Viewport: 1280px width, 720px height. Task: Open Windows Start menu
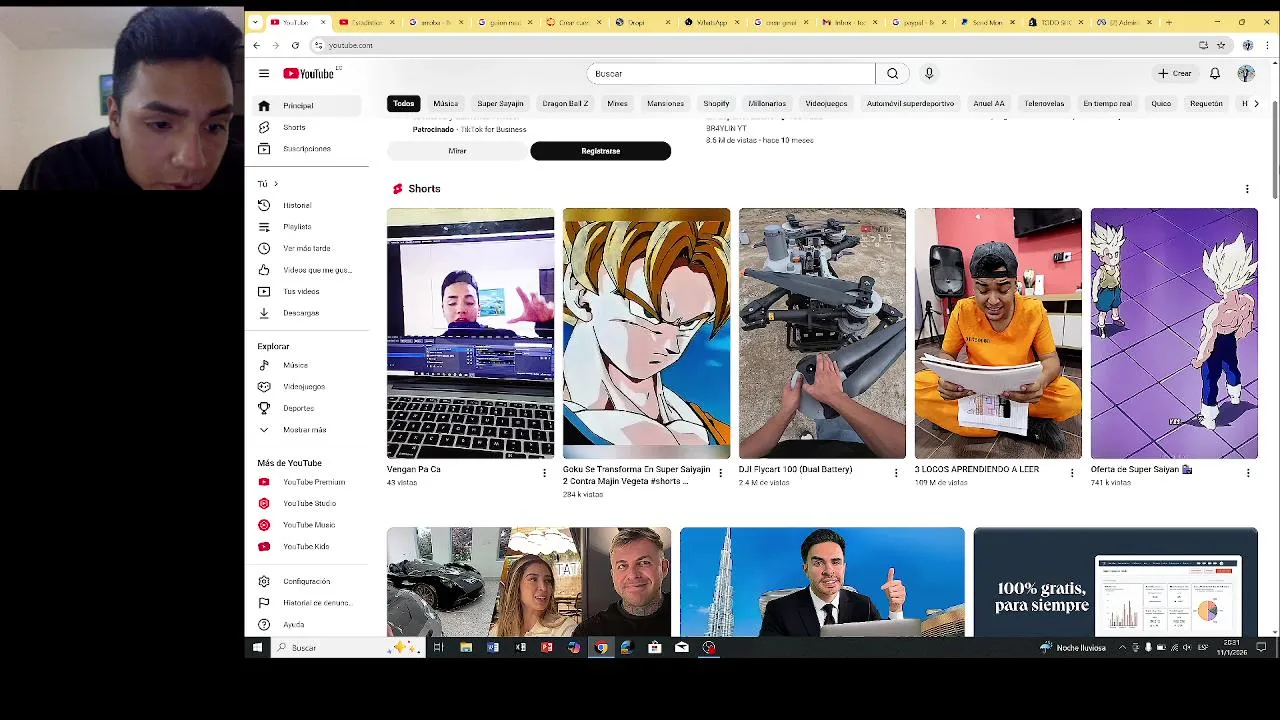click(x=257, y=648)
